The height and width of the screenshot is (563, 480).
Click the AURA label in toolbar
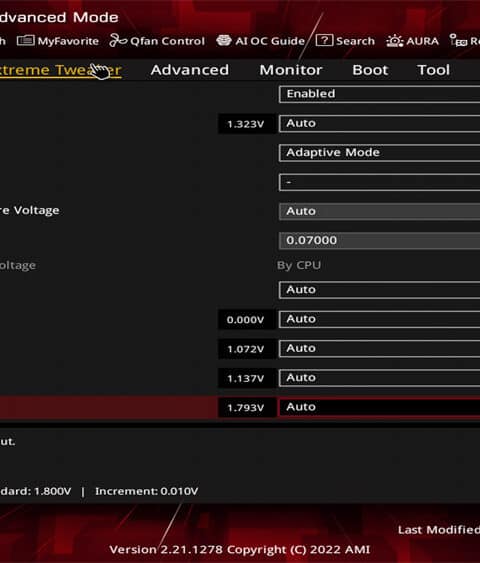pyautogui.click(x=423, y=41)
